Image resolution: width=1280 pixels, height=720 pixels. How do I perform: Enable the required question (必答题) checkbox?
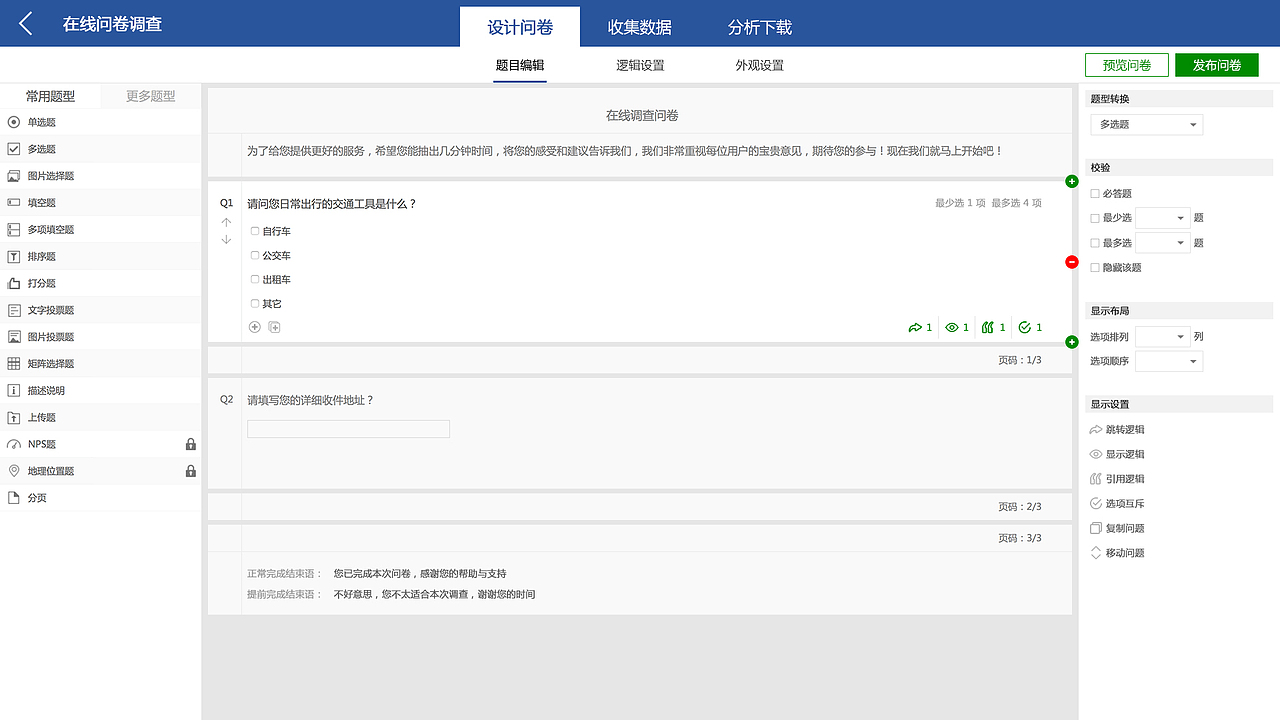click(x=1095, y=193)
